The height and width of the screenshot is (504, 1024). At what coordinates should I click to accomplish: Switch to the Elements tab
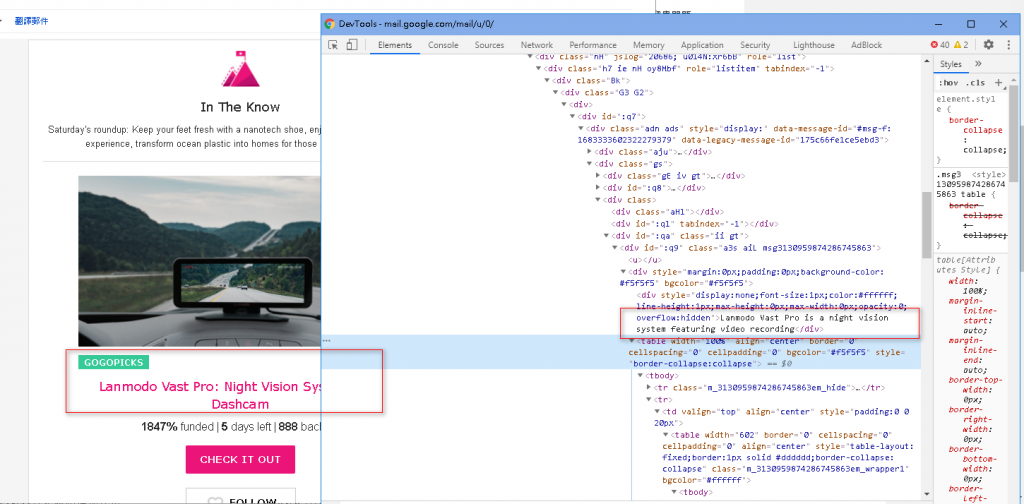click(394, 45)
